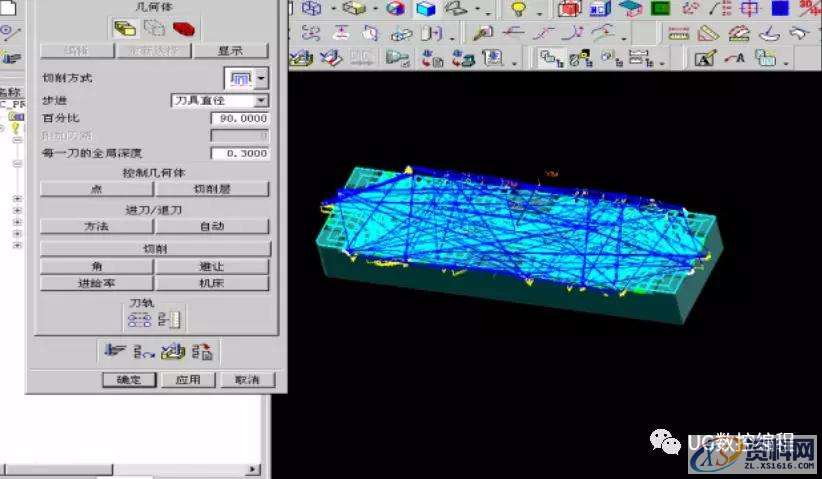Click the red check geometry icon
Screen dimensions: 822x479
click(x=183, y=28)
